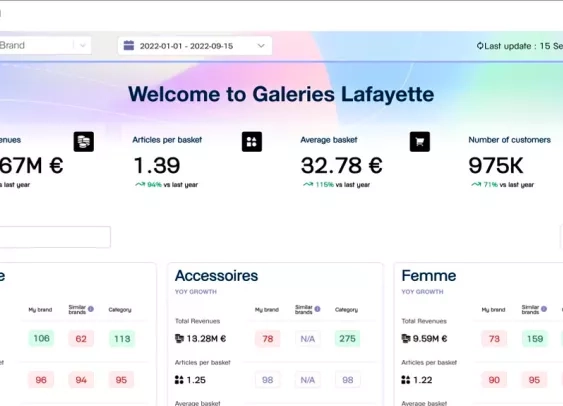Click the 32.78 € average basket value
The height and width of the screenshot is (406, 563).
(x=342, y=165)
